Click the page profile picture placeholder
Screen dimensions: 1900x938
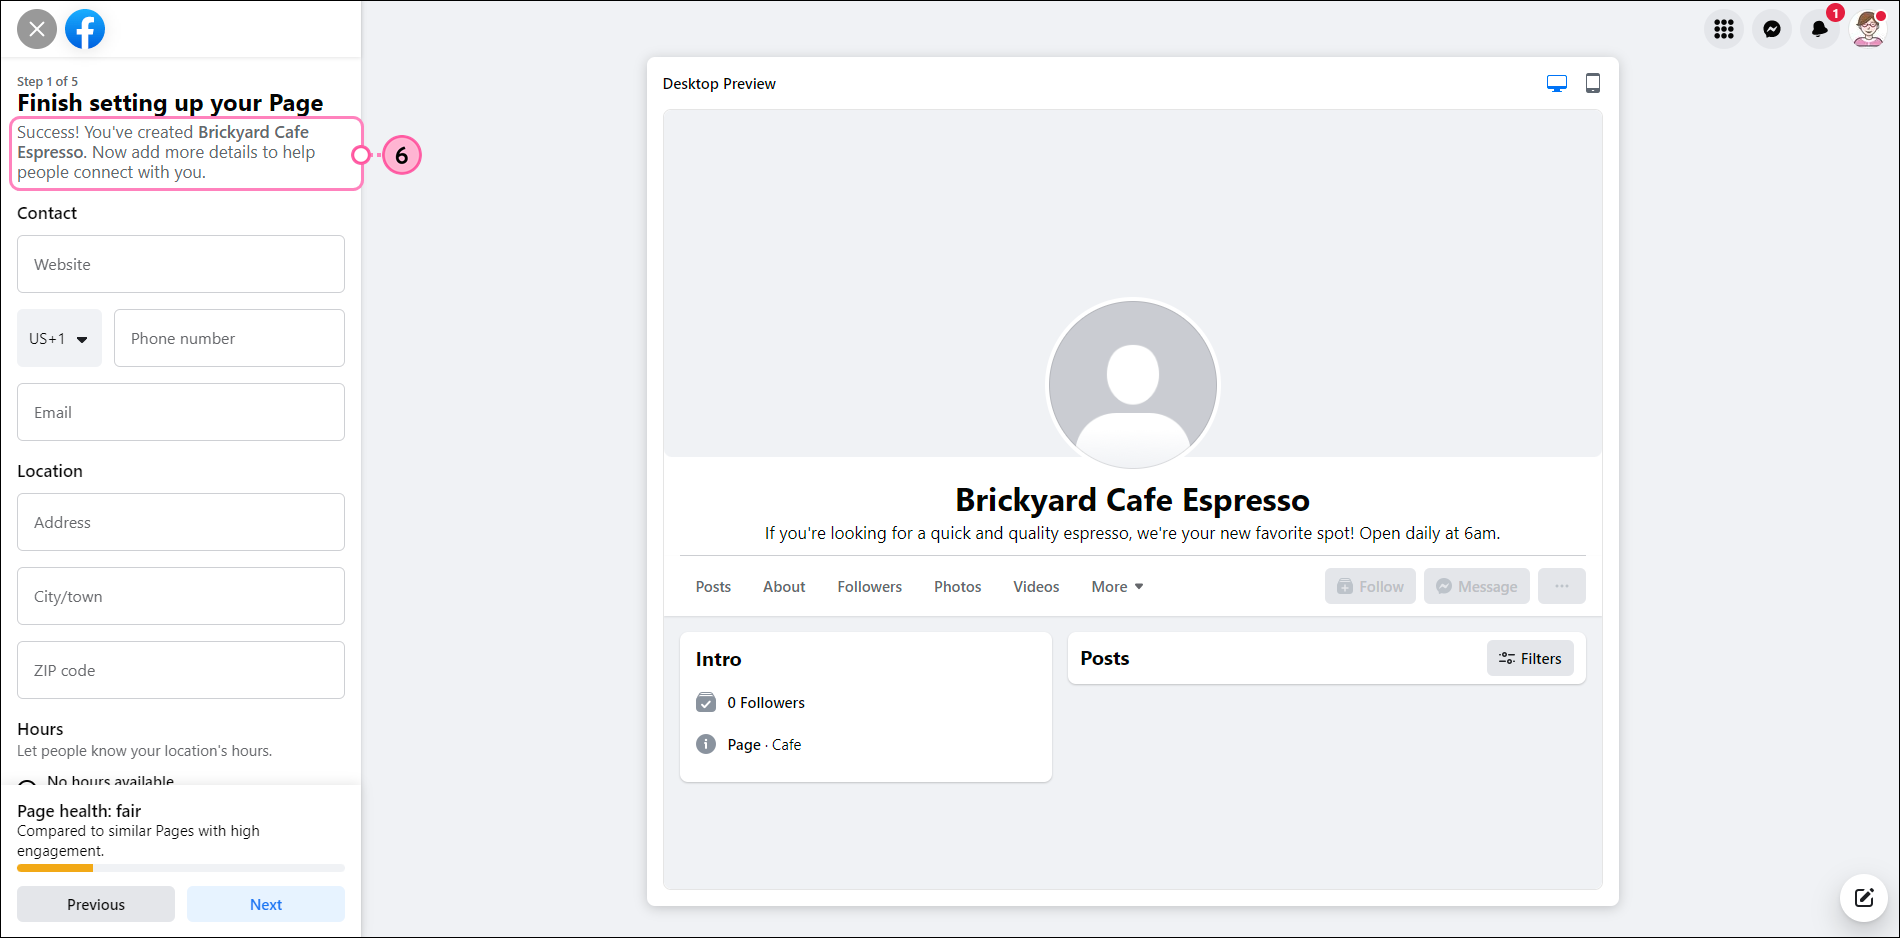[x=1133, y=384]
